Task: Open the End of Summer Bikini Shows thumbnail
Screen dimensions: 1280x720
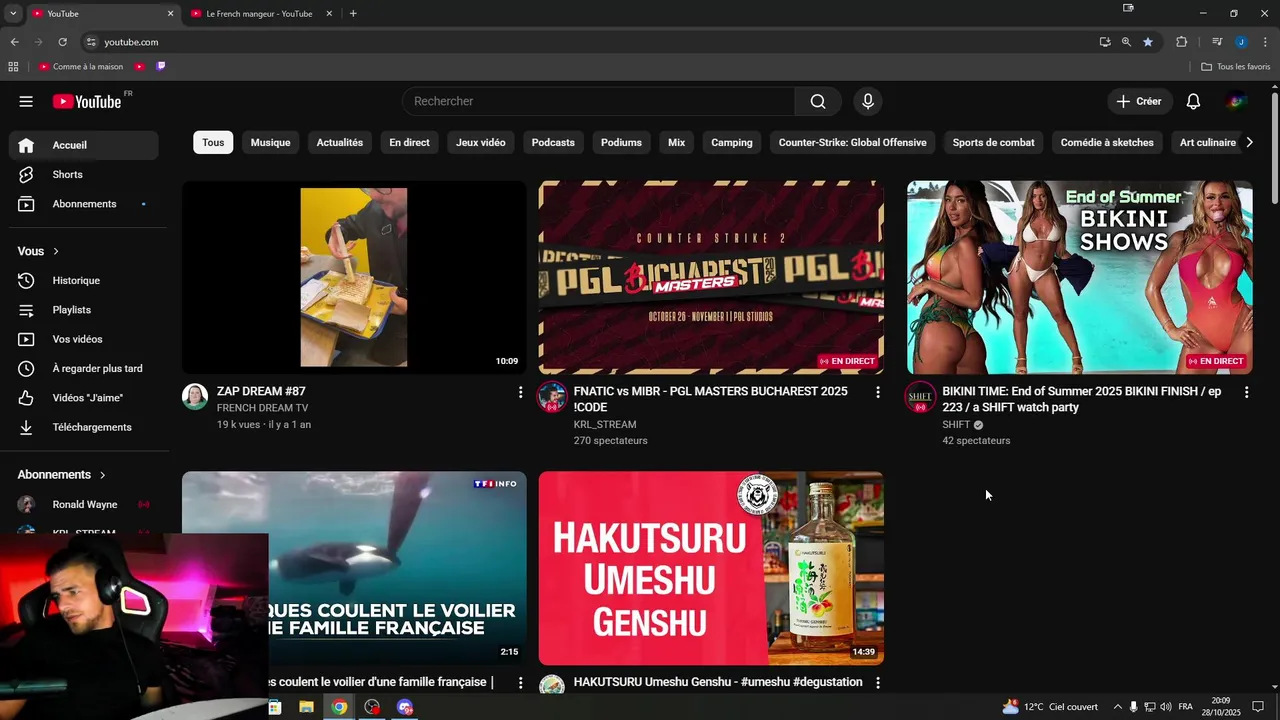Action: (x=1079, y=277)
